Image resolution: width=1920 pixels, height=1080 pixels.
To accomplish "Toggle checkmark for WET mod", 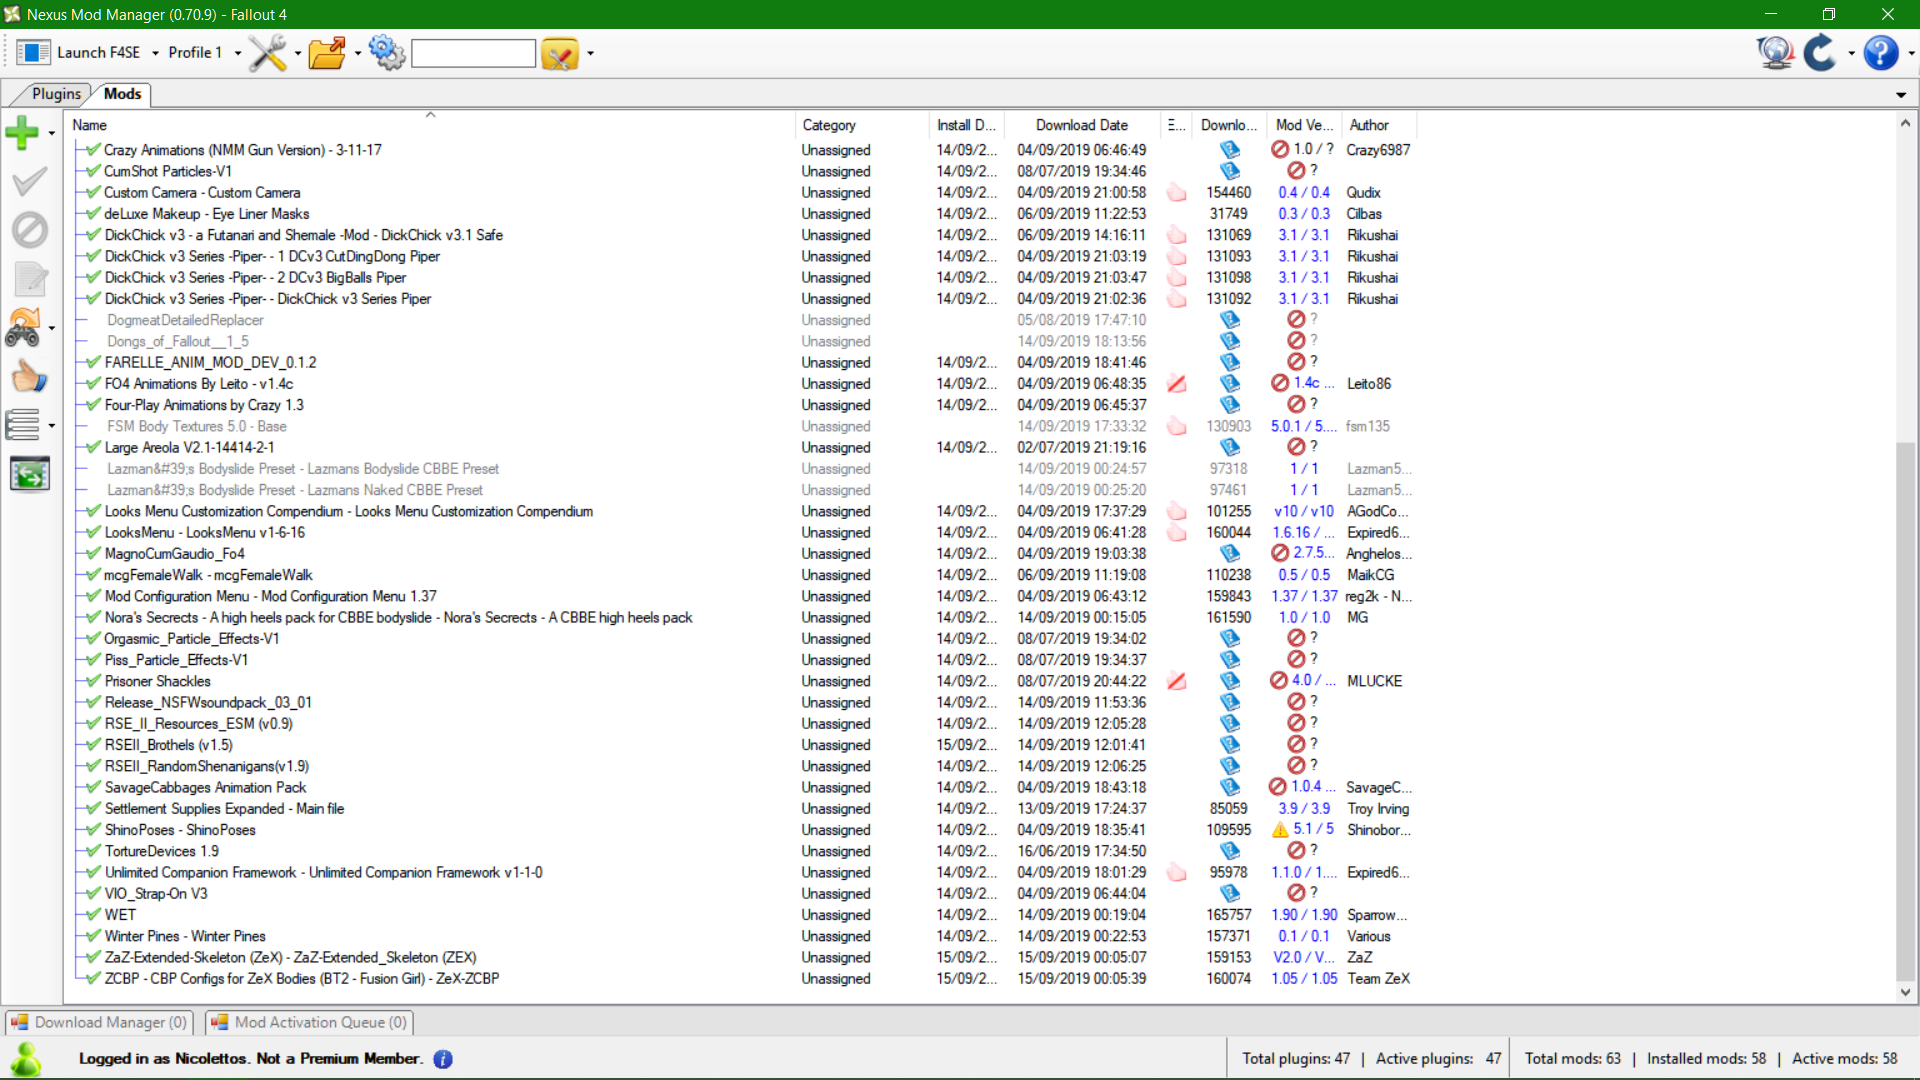I will click(93, 915).
